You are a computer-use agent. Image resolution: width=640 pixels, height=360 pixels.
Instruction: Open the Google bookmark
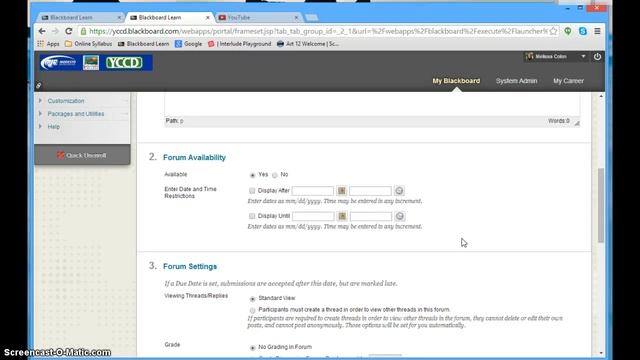click(x=188, y=44)
